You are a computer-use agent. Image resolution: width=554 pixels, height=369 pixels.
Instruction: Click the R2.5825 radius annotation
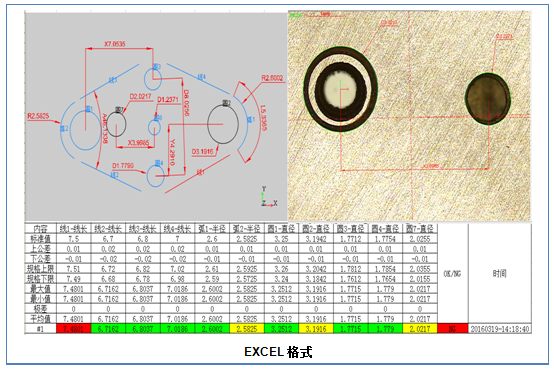click(x=38, y=116)
